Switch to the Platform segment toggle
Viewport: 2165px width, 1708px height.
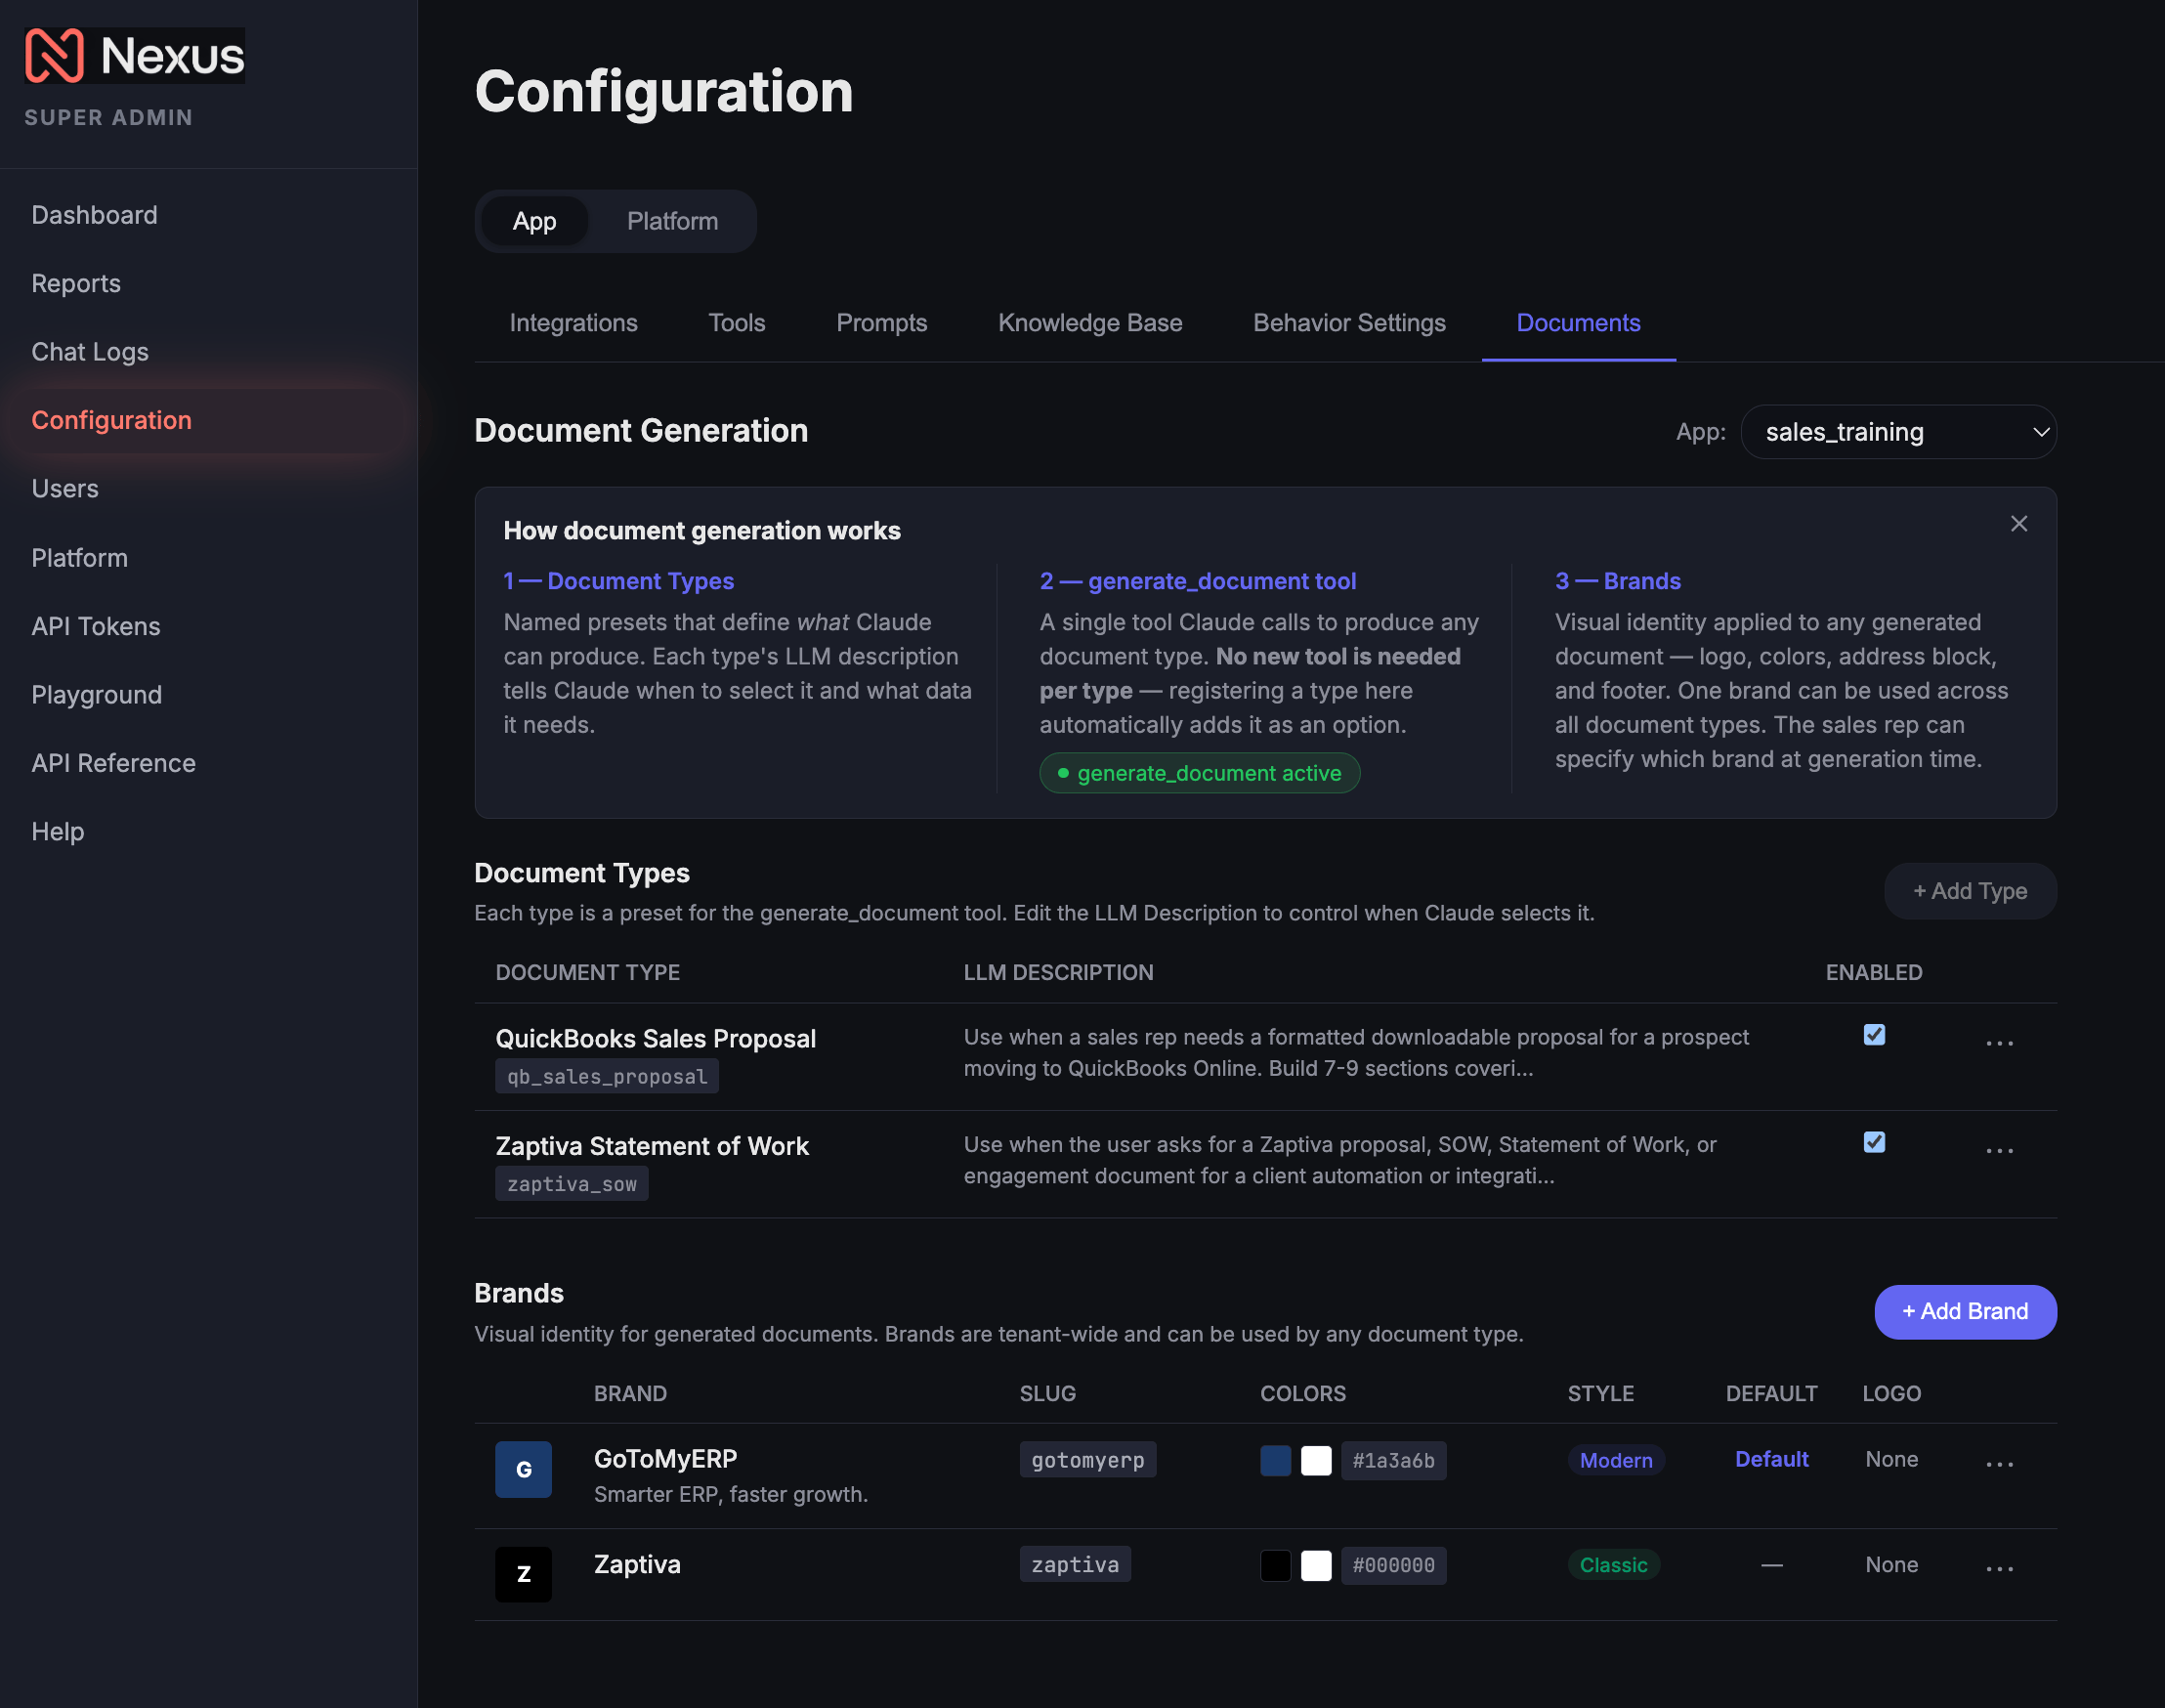point(672,221)
